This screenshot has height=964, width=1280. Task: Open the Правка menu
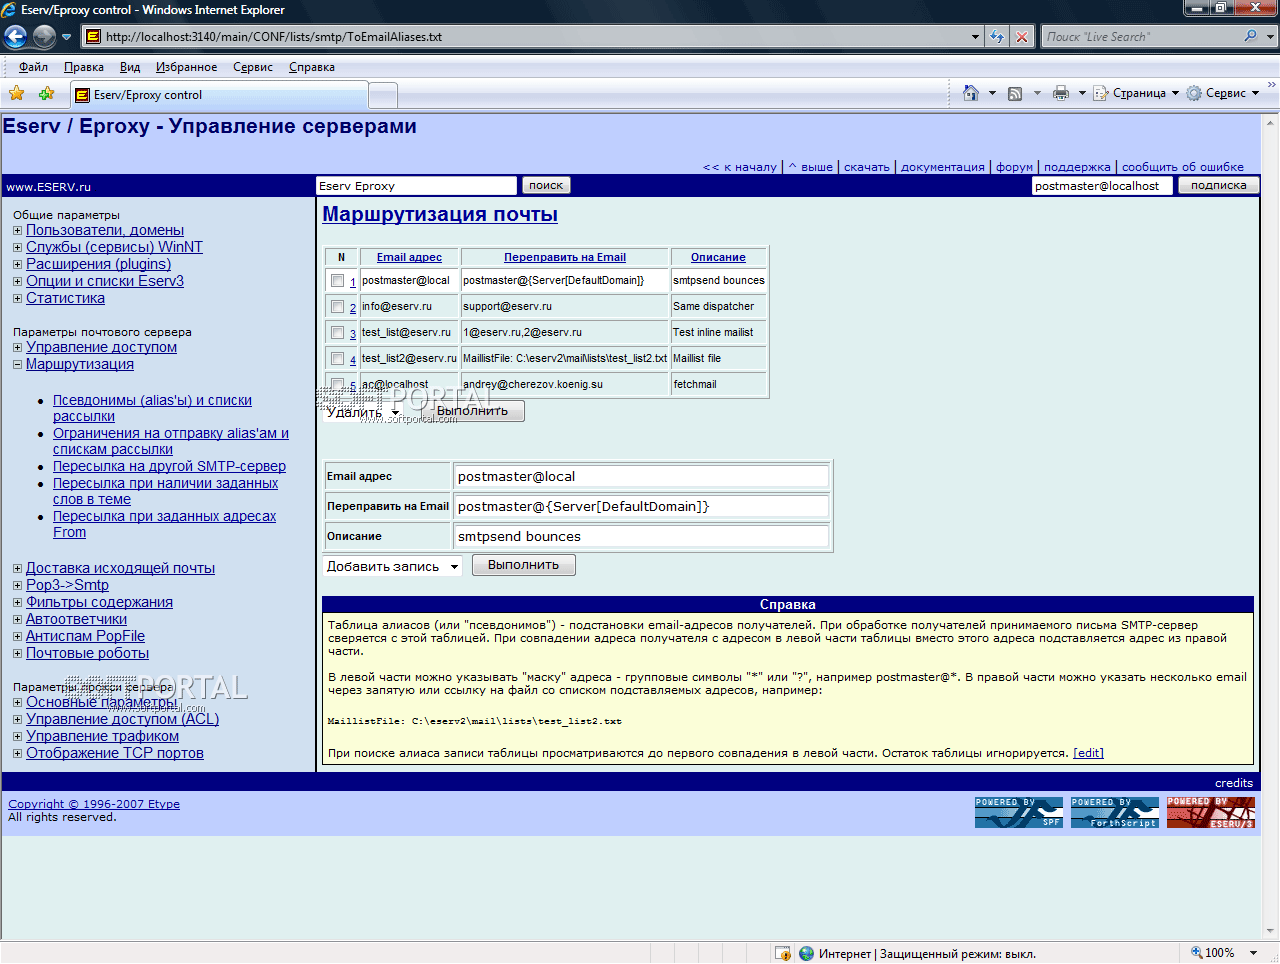pyautogui.click(x=84, y=67)
